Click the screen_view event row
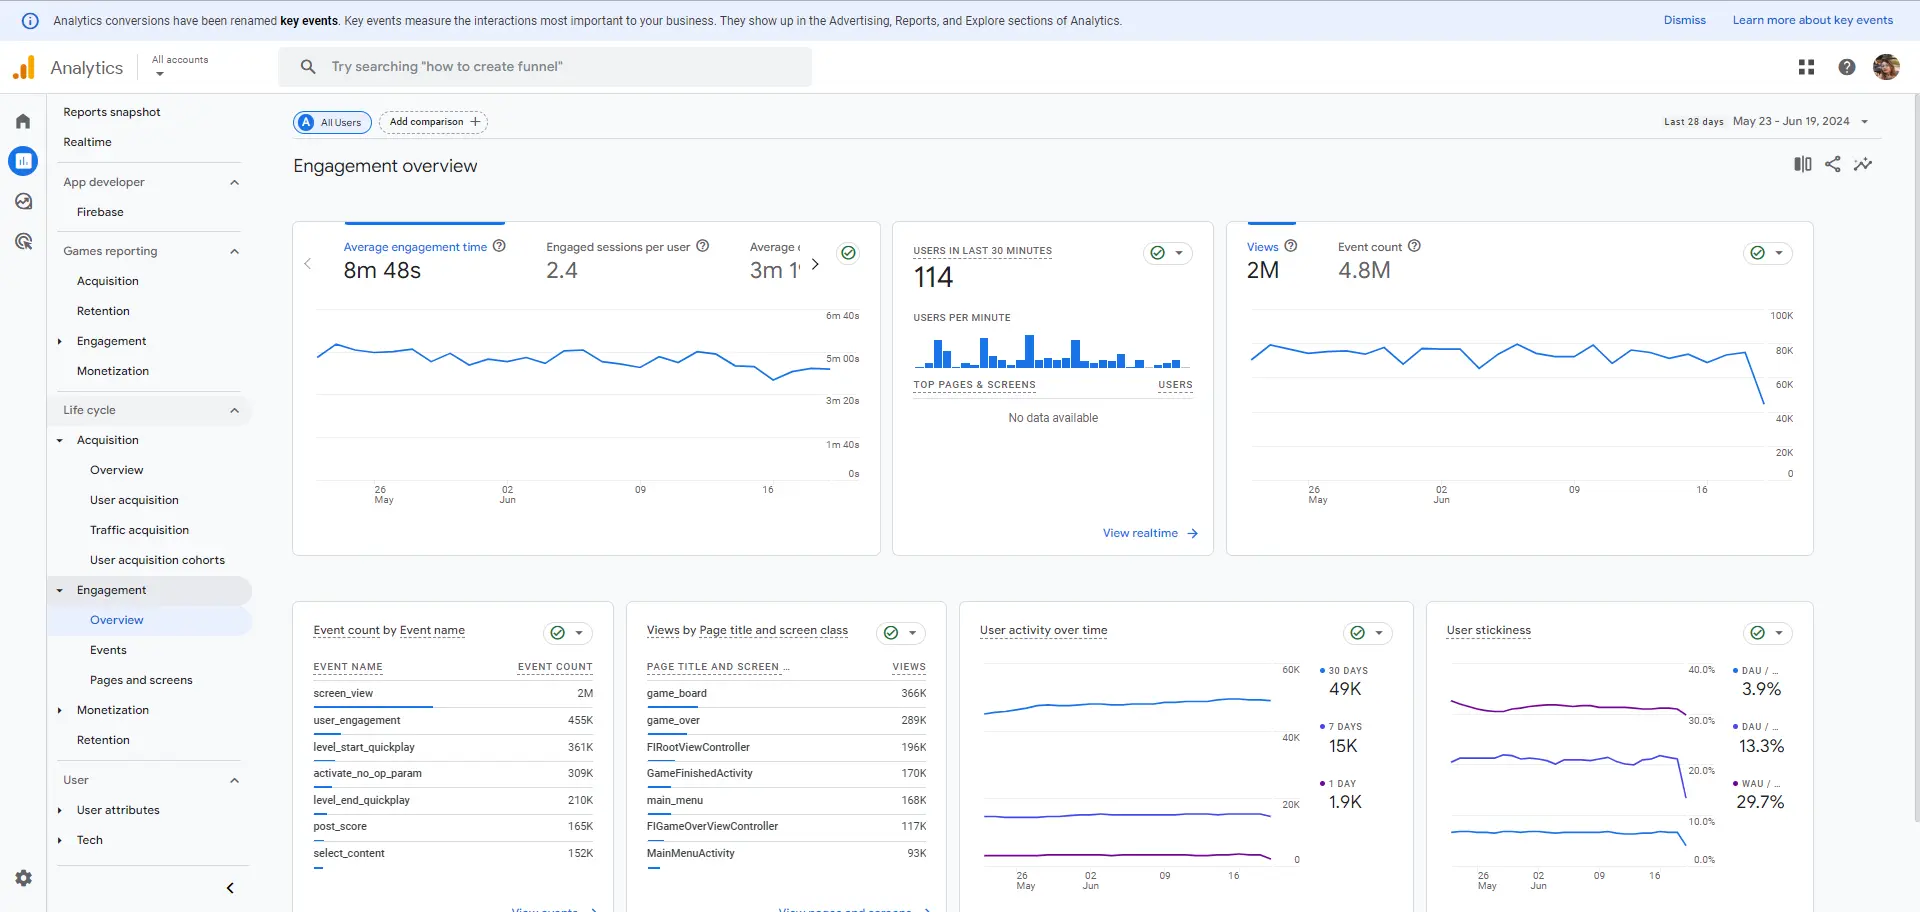 tap(453, 694)
